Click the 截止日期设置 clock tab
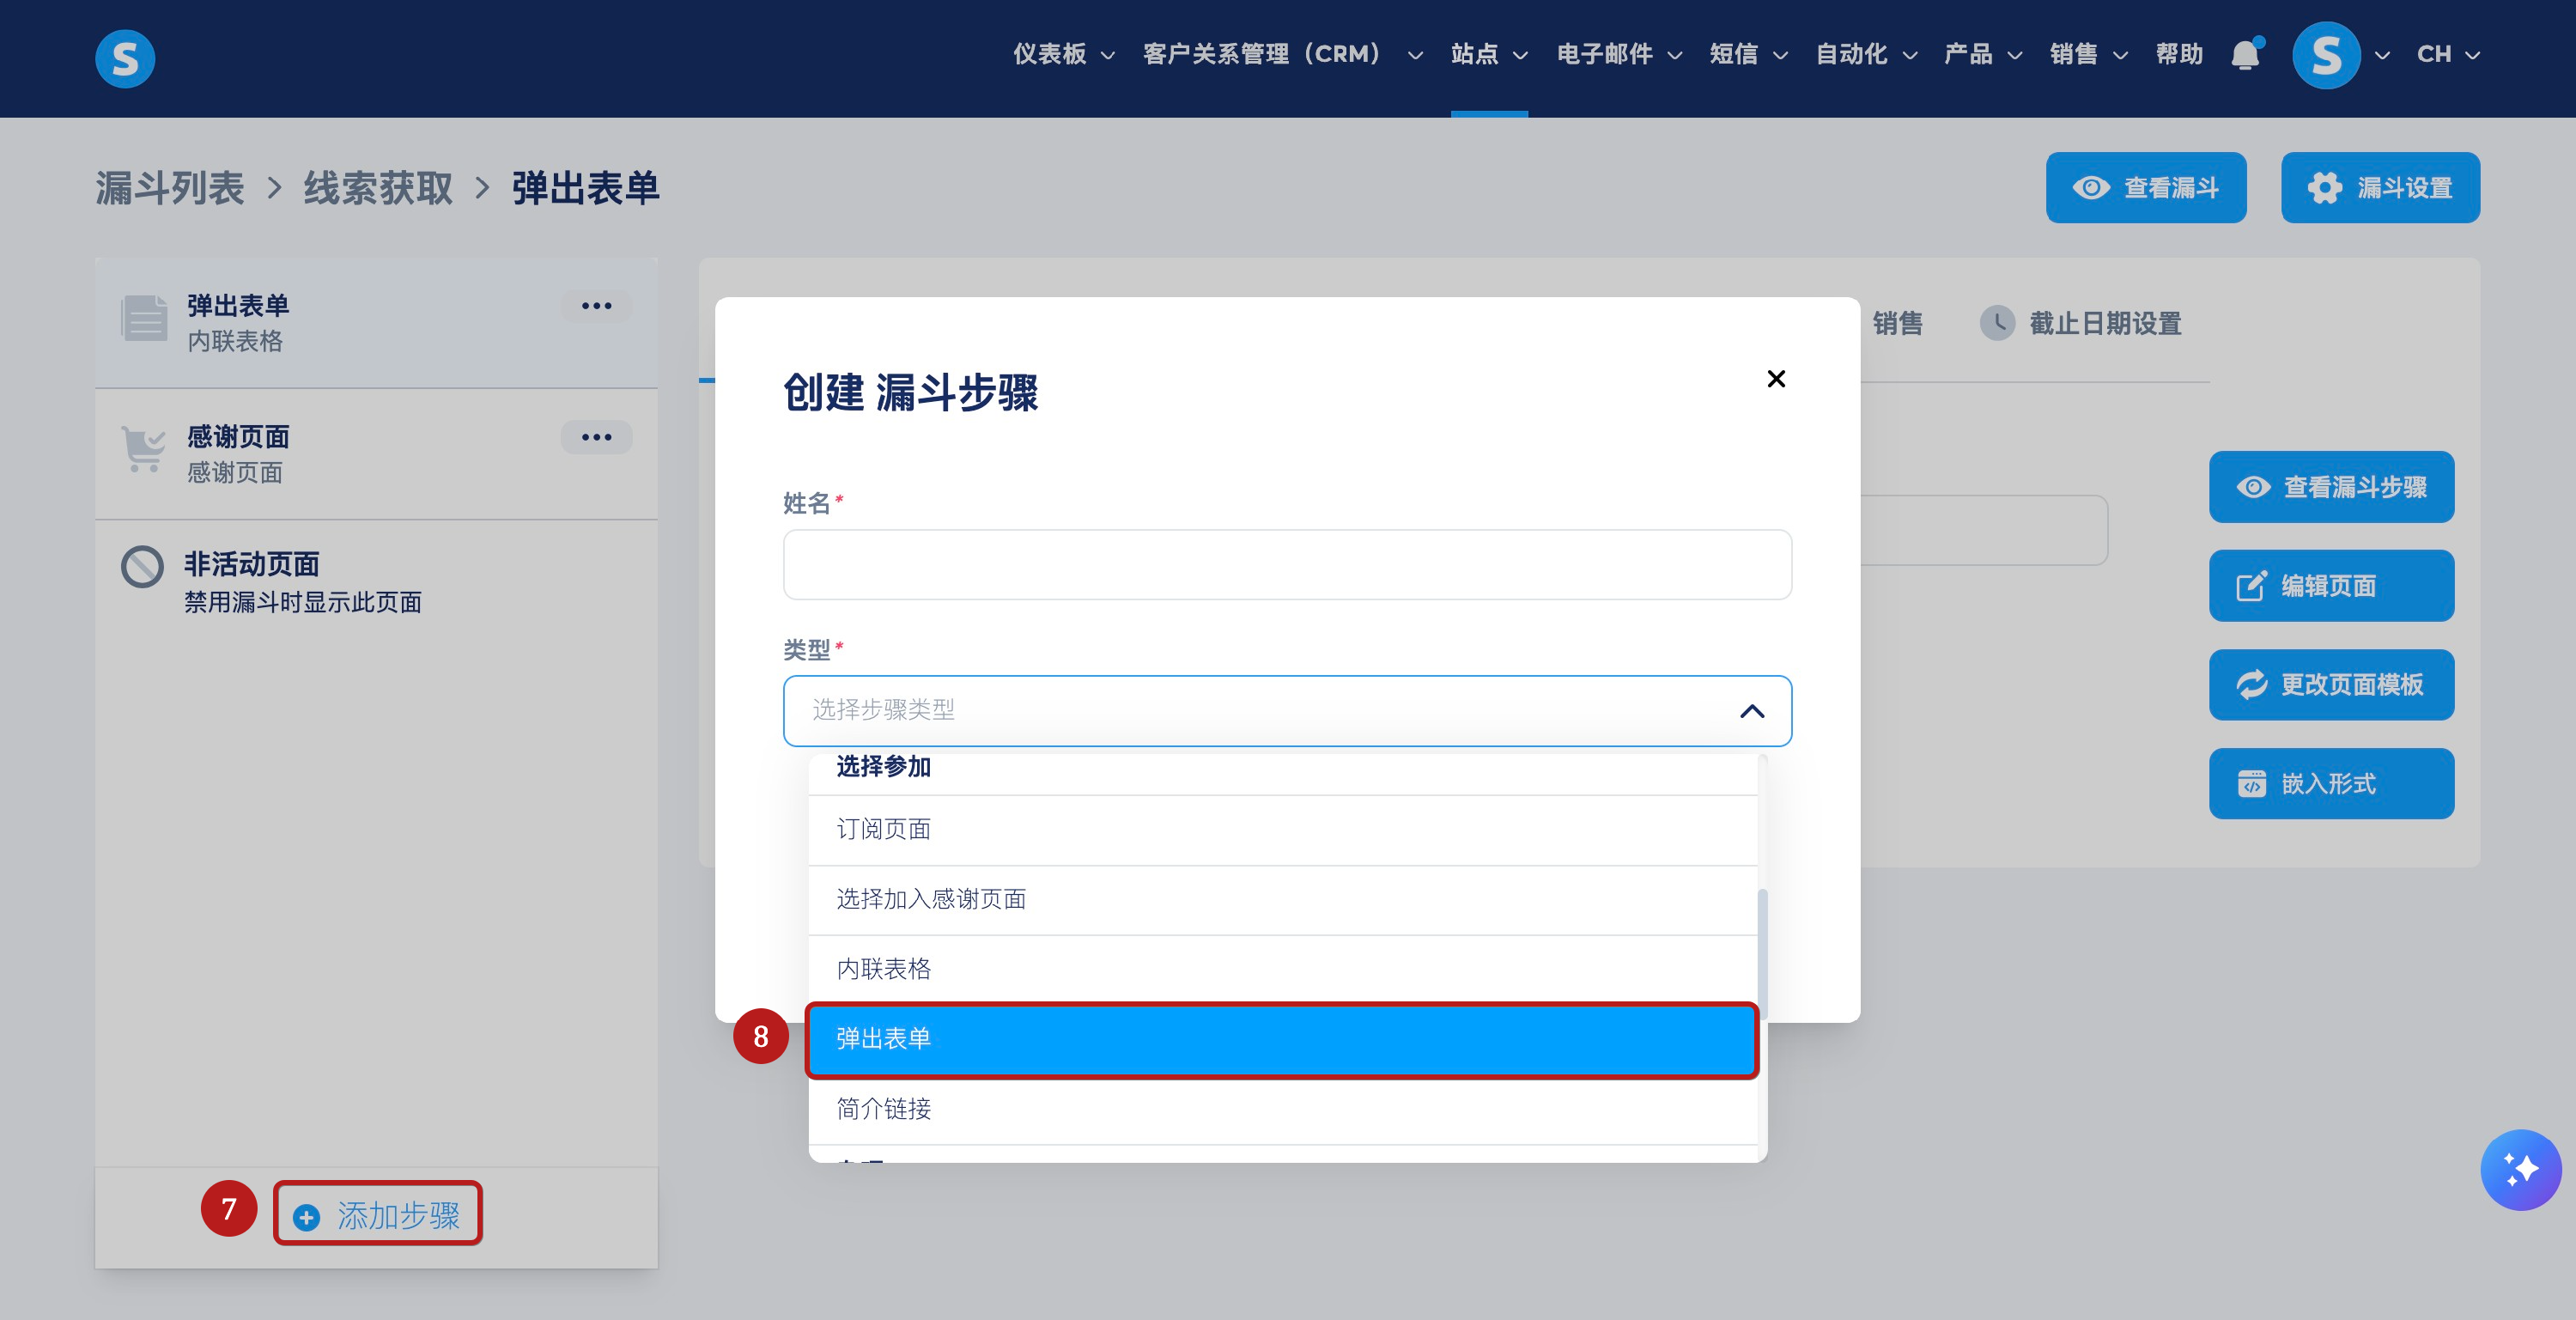 pos(2081,323)
